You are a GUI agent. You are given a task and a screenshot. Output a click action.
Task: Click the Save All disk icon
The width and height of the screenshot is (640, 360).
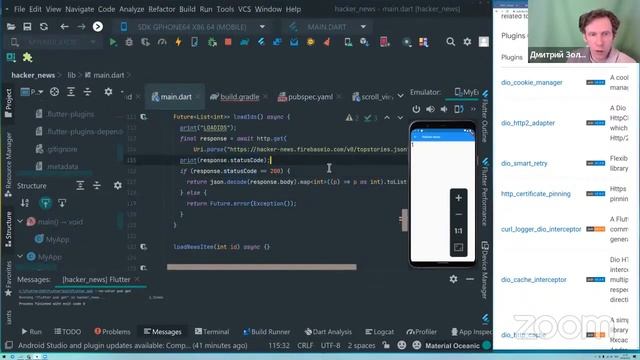coord(27,27)
